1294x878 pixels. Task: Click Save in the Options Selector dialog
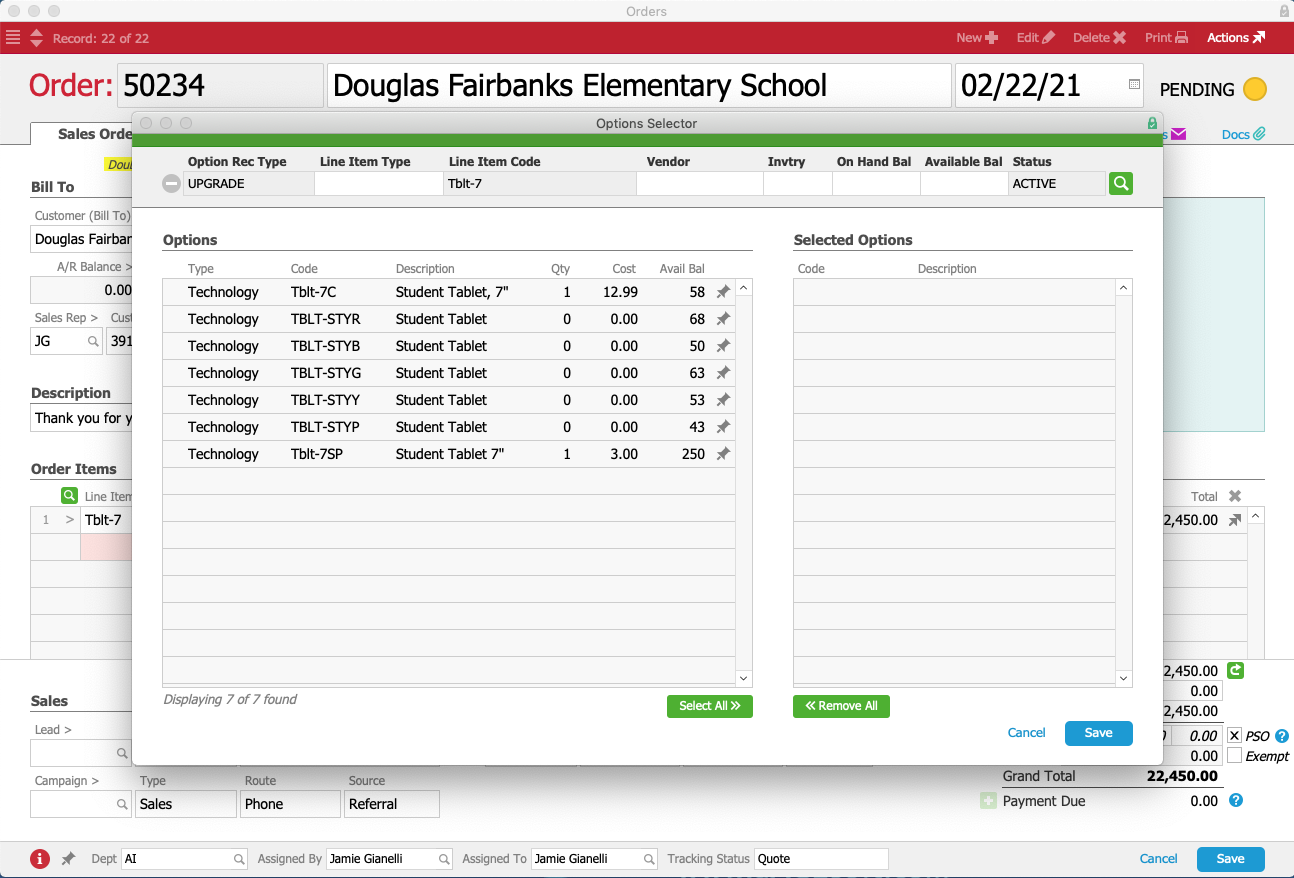[x=1098, y=733]
